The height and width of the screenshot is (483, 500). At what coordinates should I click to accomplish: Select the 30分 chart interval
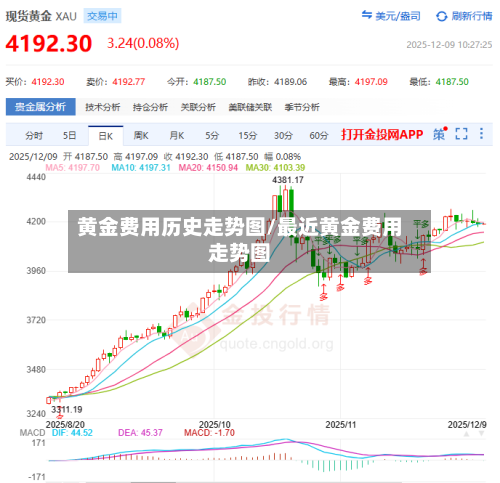click(283, 136)
